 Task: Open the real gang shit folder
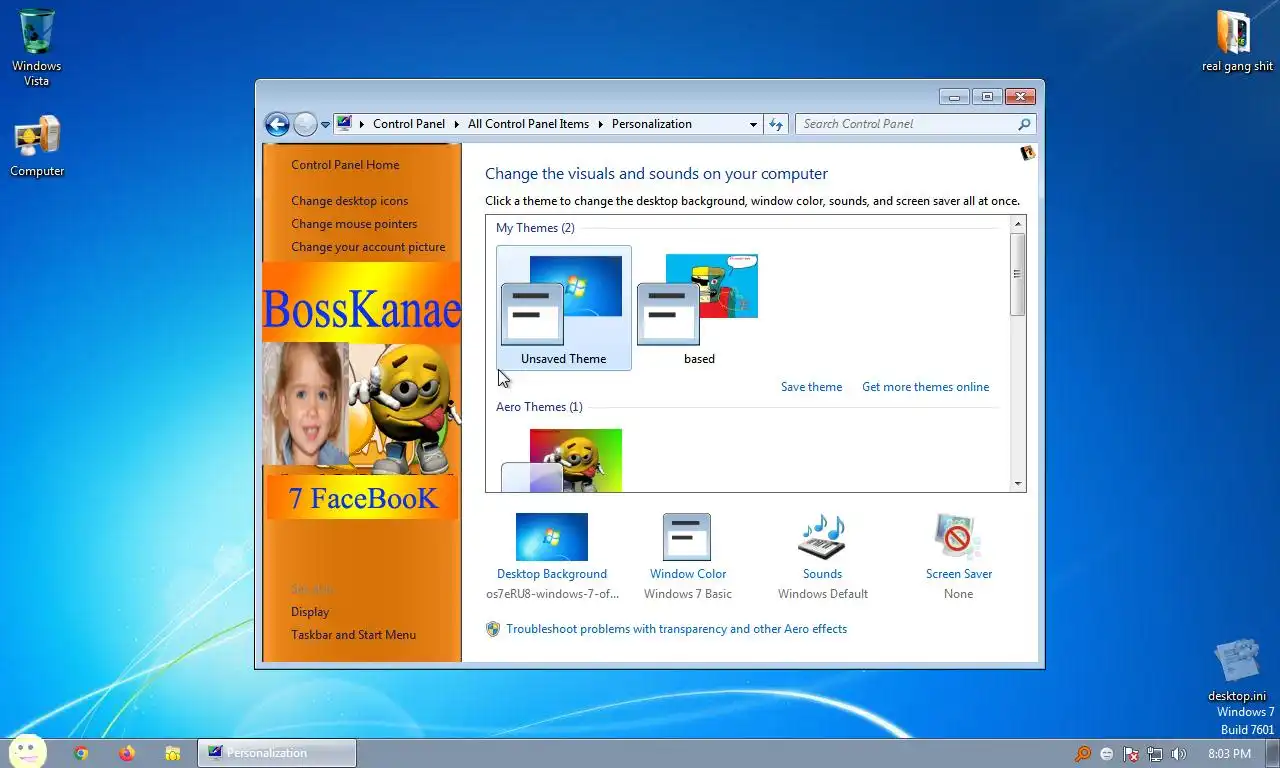point(1237,40)
